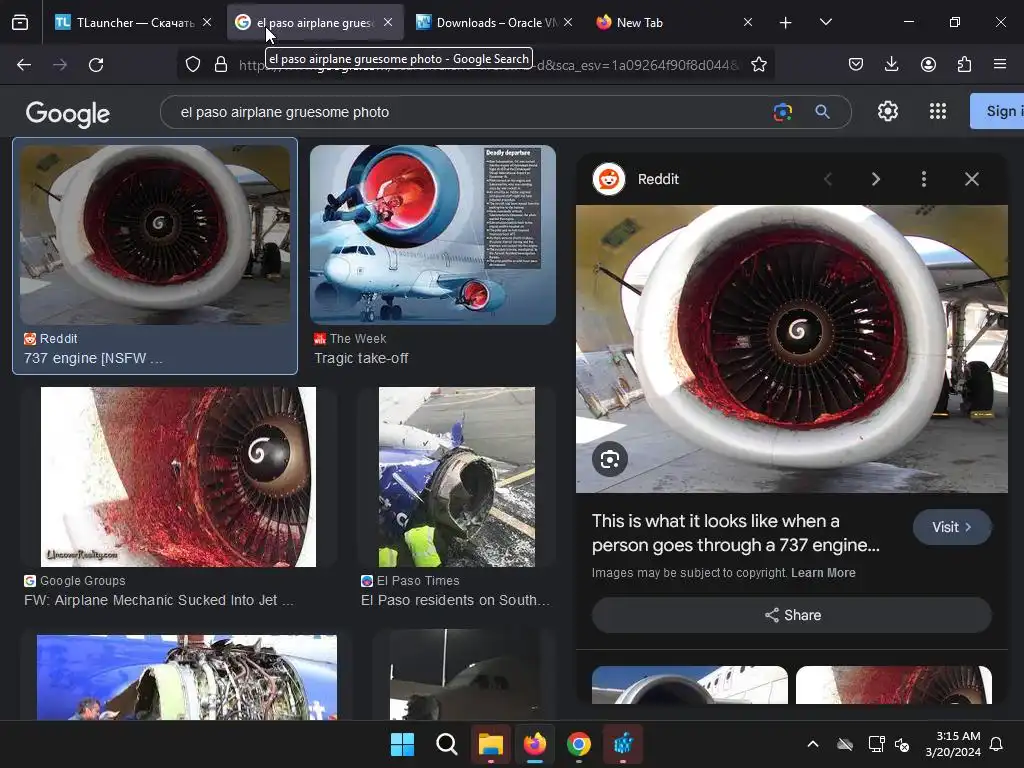Close the TLauncher tab

[x=206, y=22]
